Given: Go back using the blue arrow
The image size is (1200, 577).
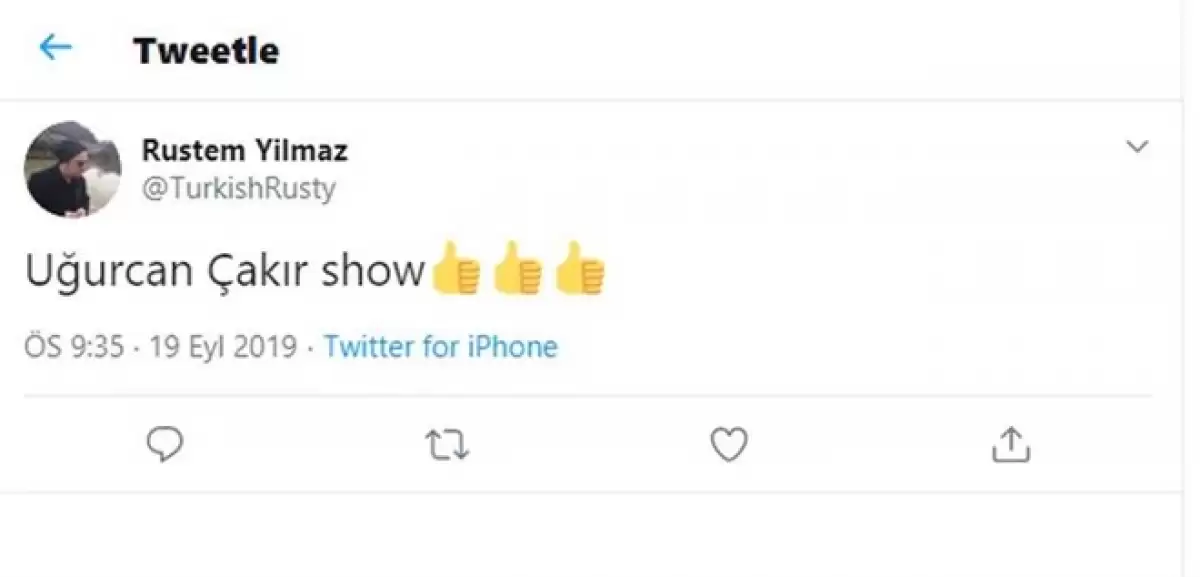Looking at the screenshot, I should click(x=55, y=48).
